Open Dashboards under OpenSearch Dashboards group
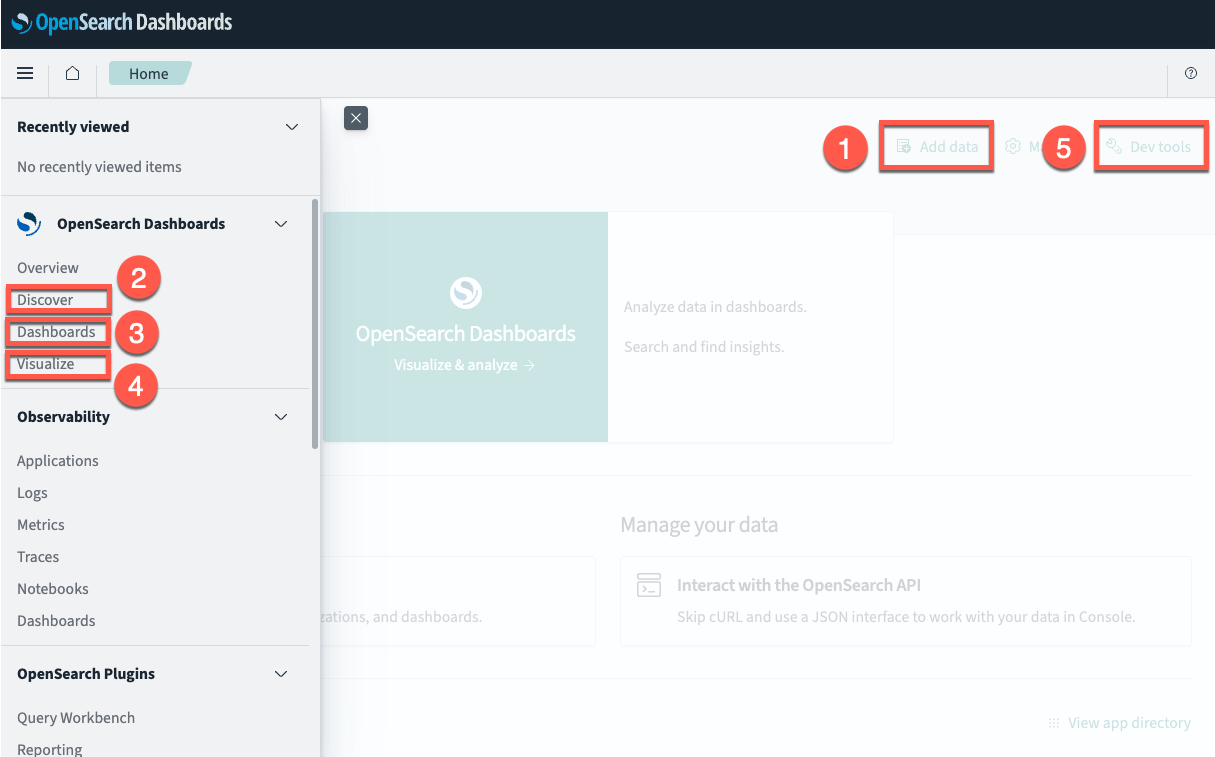This screenshot has width=1215, height=757. (56, 332)
